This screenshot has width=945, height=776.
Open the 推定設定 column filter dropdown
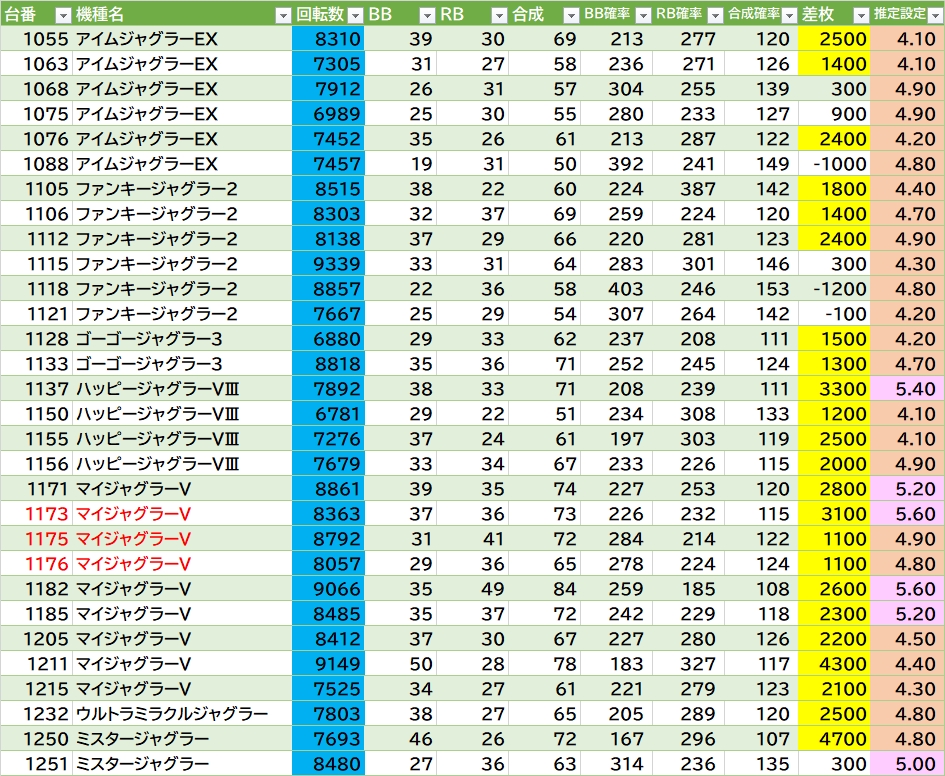pos(935,16)
